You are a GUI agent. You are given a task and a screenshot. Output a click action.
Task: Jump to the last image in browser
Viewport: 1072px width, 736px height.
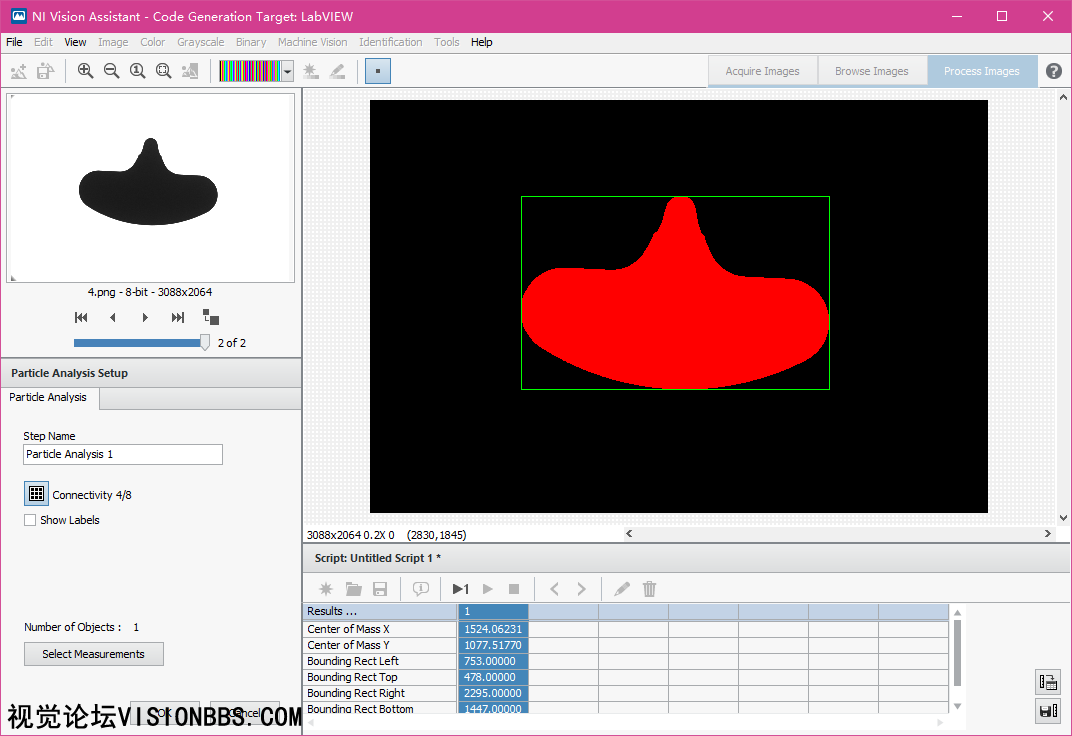(178, 317)
